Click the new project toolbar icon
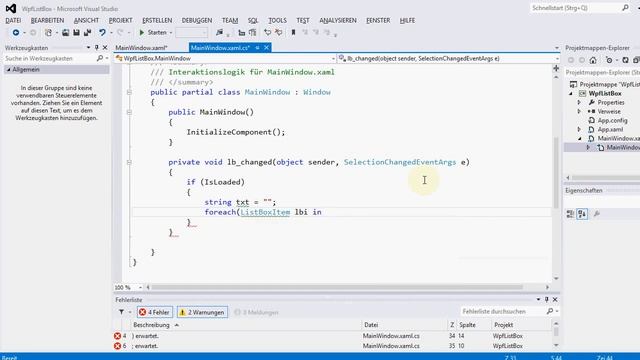The width and height of the screenshot is (640, 360). pos(48,32)
